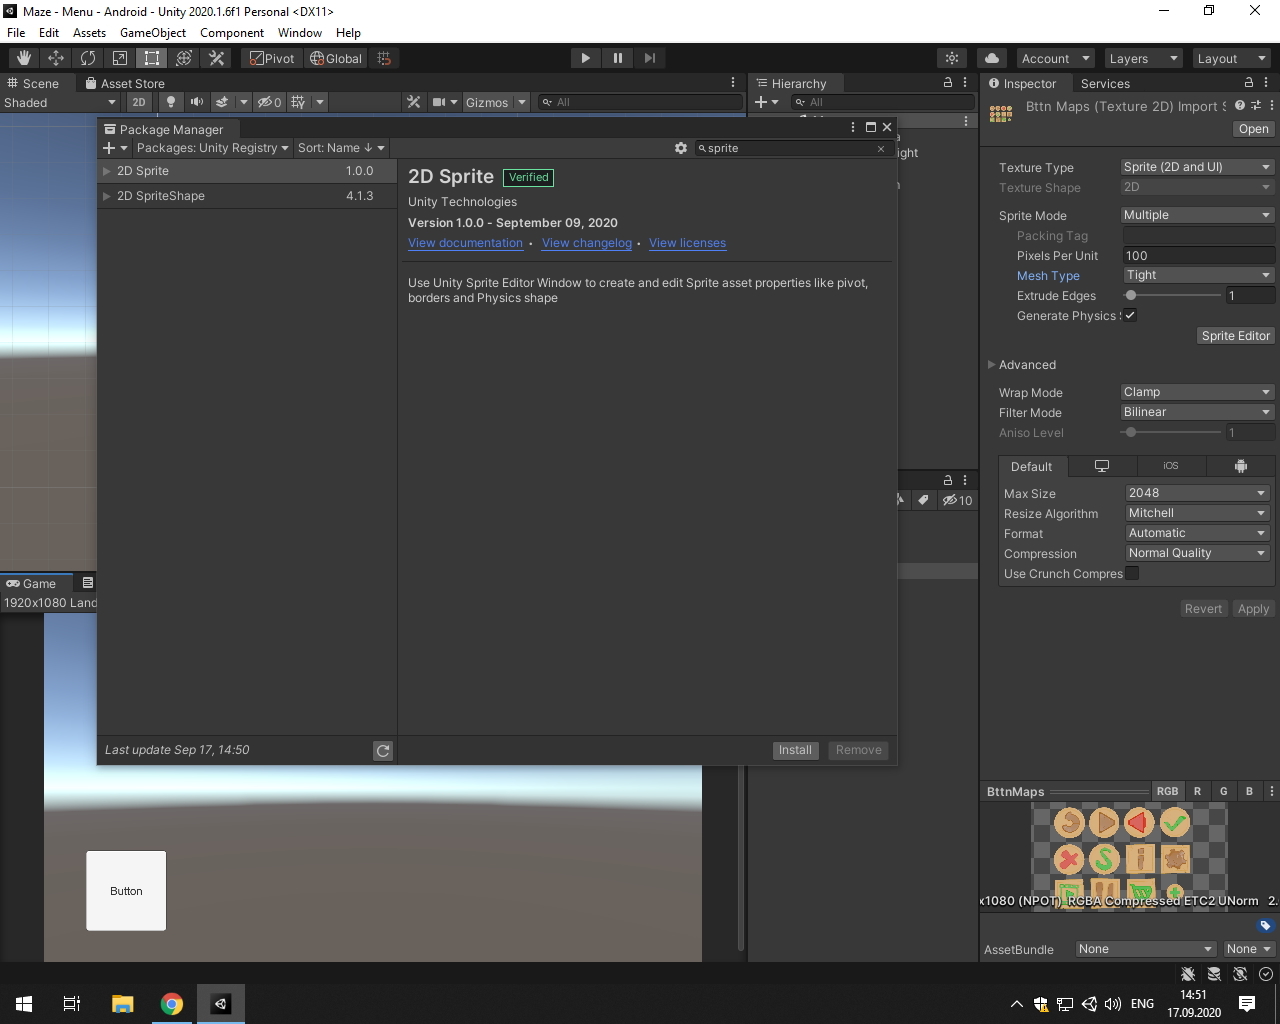Open the Collab lighting icon button
1280x1024 pixels.
[x=952, y=58]
